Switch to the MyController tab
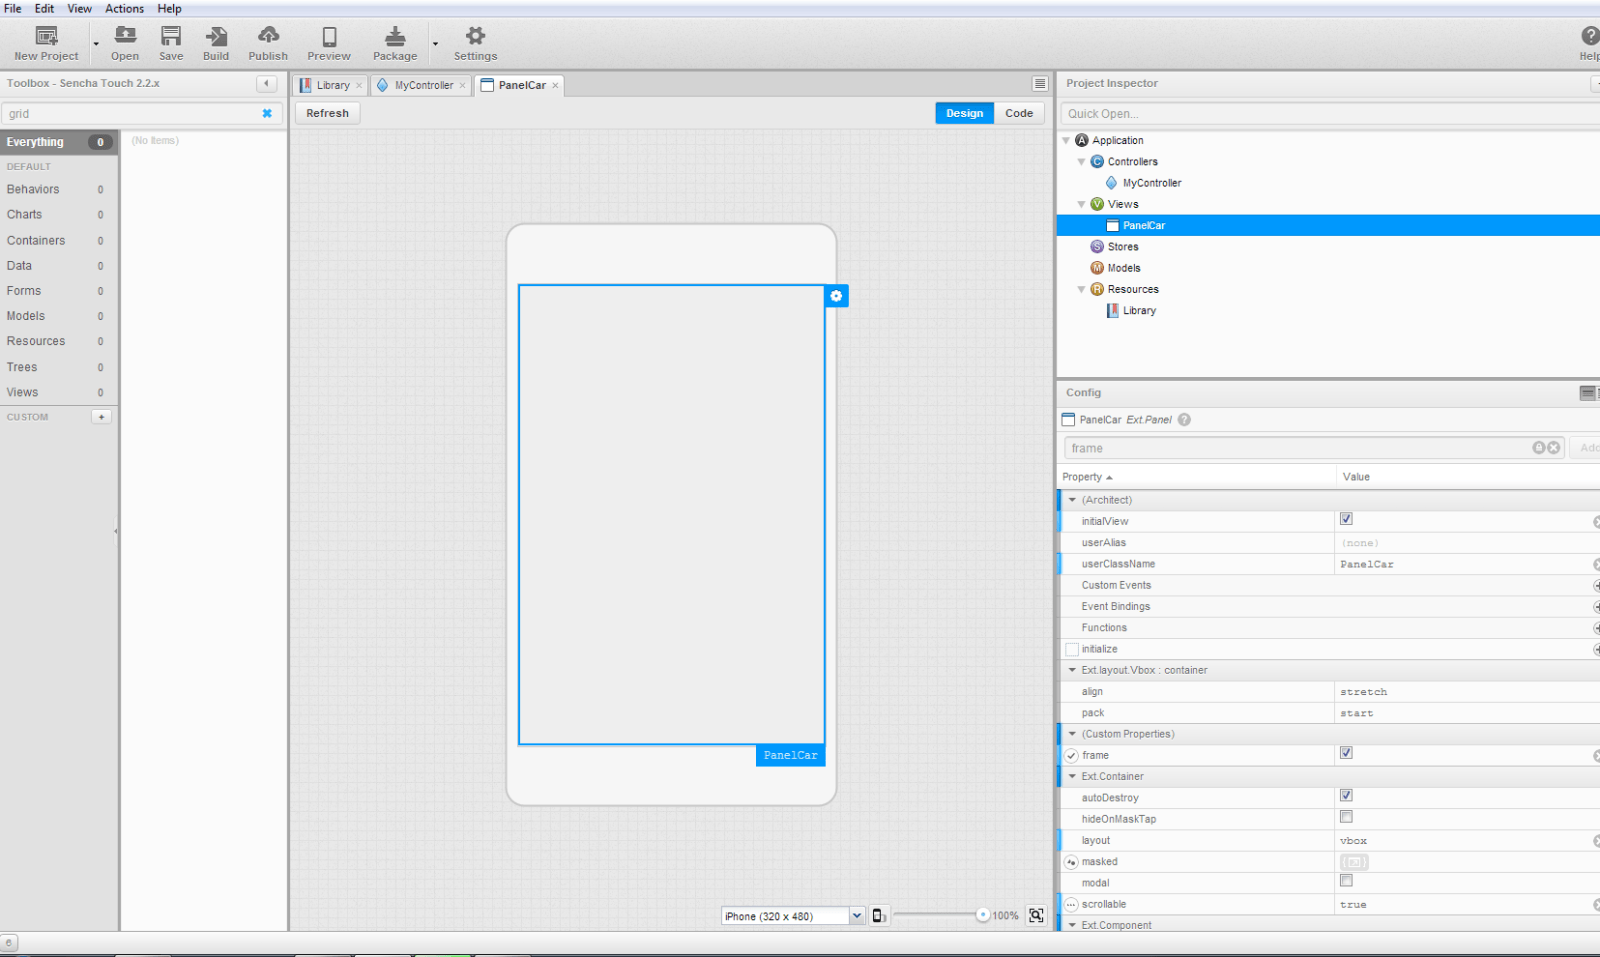Image resolution: width=1600 pixels, height=957 pixels. [x=421, y=86]
